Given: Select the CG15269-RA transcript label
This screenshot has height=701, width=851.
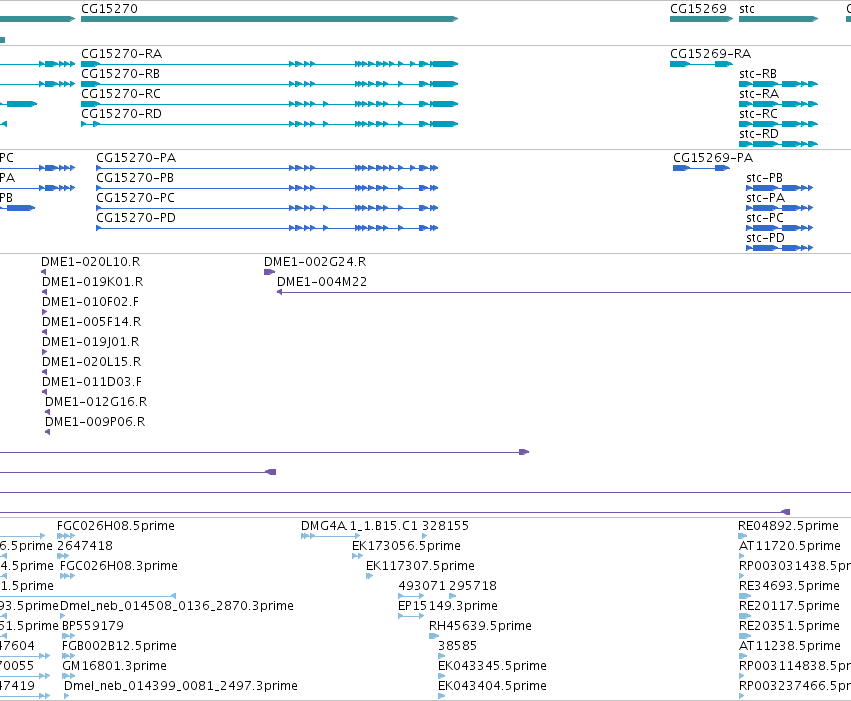Looking at the screenshot, I should (710, 54).
